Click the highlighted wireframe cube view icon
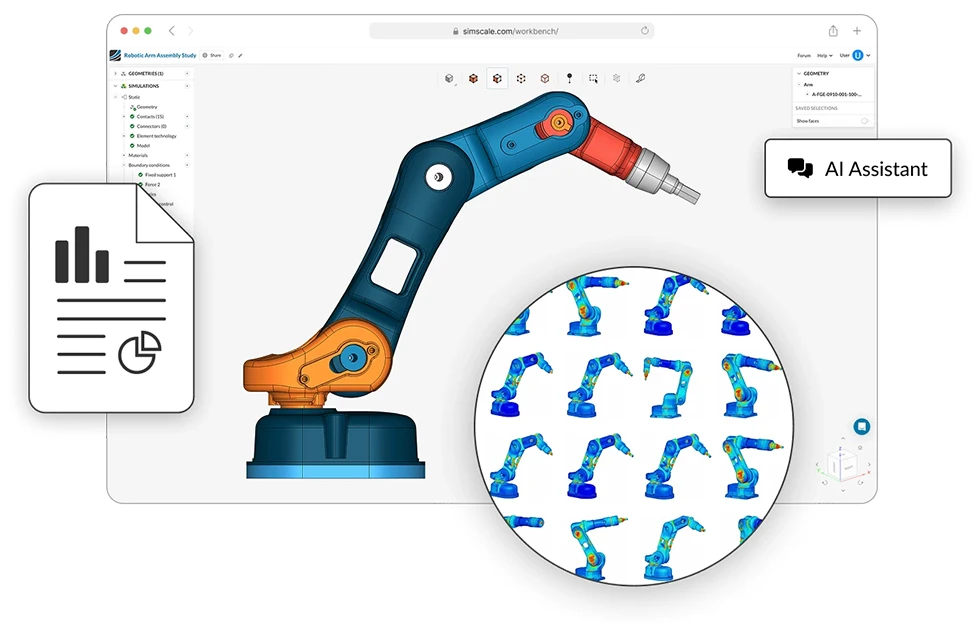 [497, 78]
